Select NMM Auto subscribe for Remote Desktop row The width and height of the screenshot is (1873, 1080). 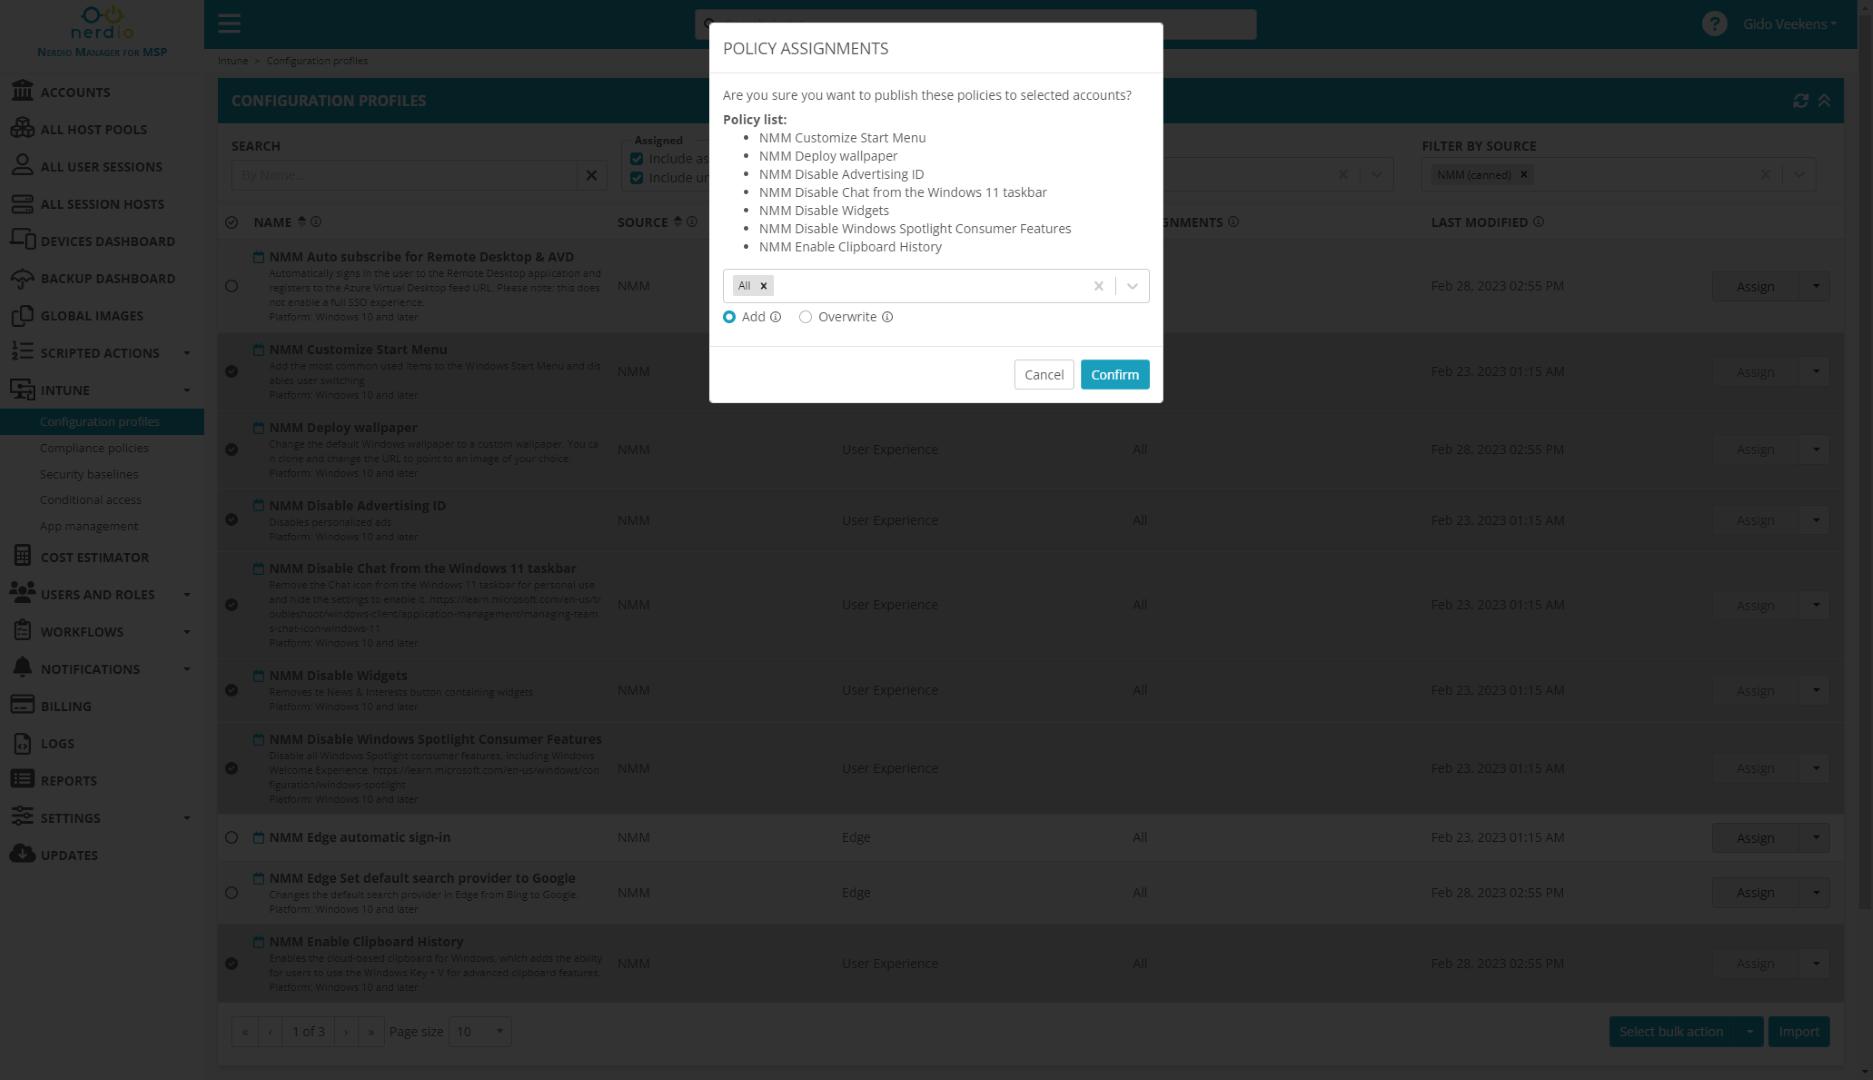point(231,286)
